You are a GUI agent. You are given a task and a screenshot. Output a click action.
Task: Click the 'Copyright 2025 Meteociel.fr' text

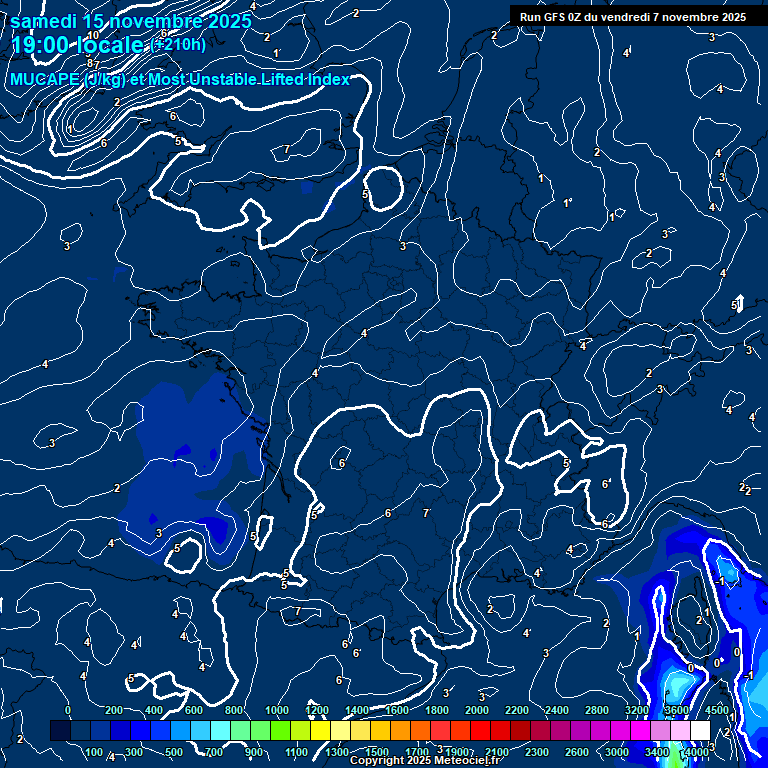tap(425, 760)
